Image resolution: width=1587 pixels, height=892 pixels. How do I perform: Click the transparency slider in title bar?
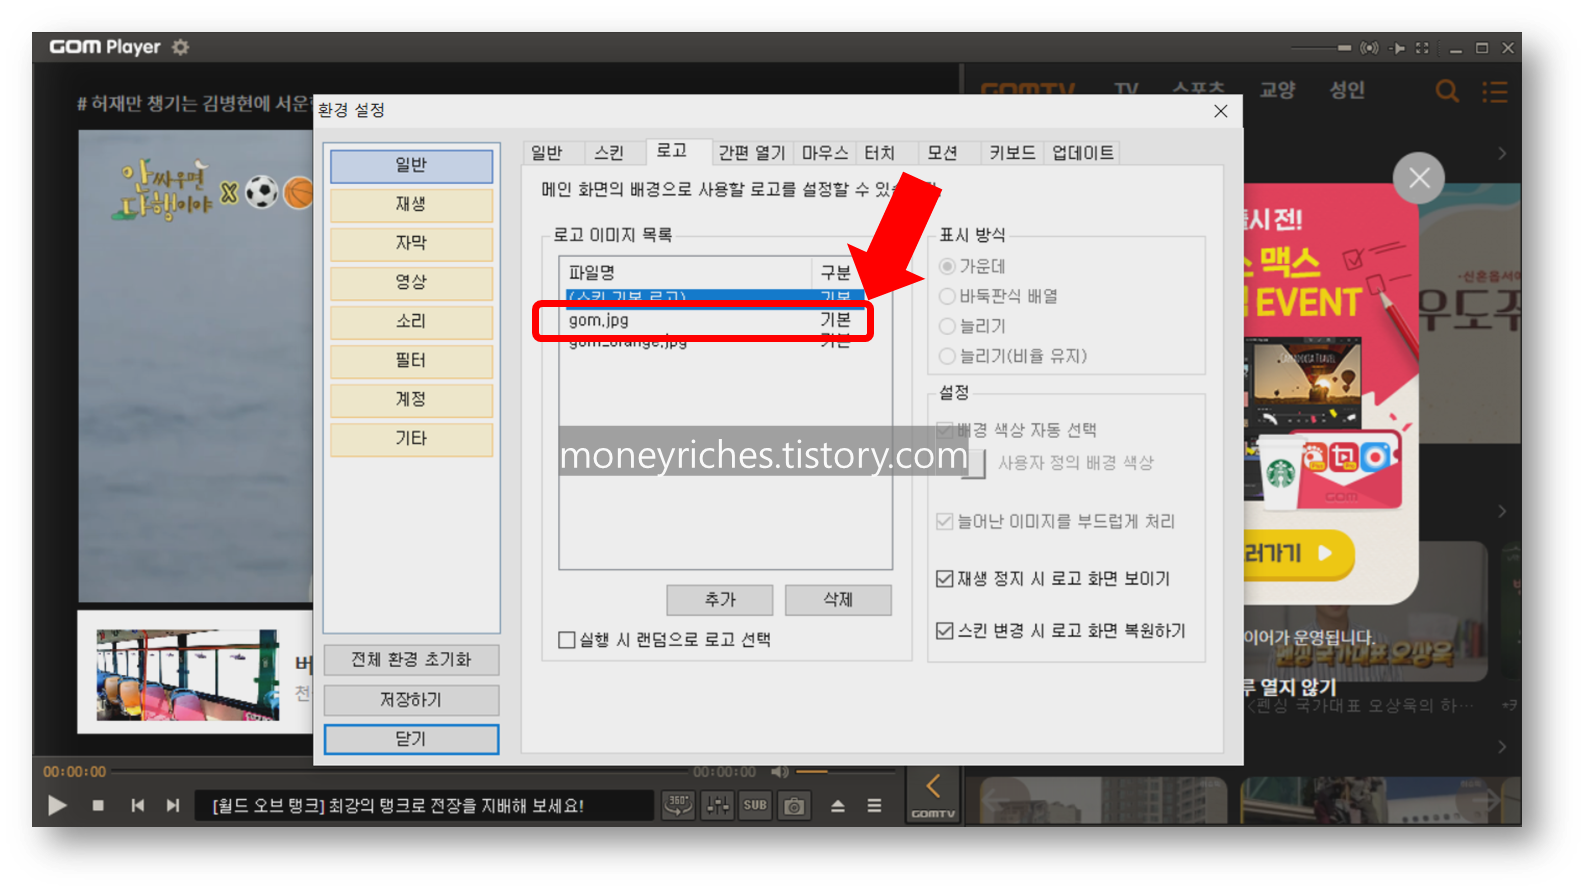pos(1320,48)
